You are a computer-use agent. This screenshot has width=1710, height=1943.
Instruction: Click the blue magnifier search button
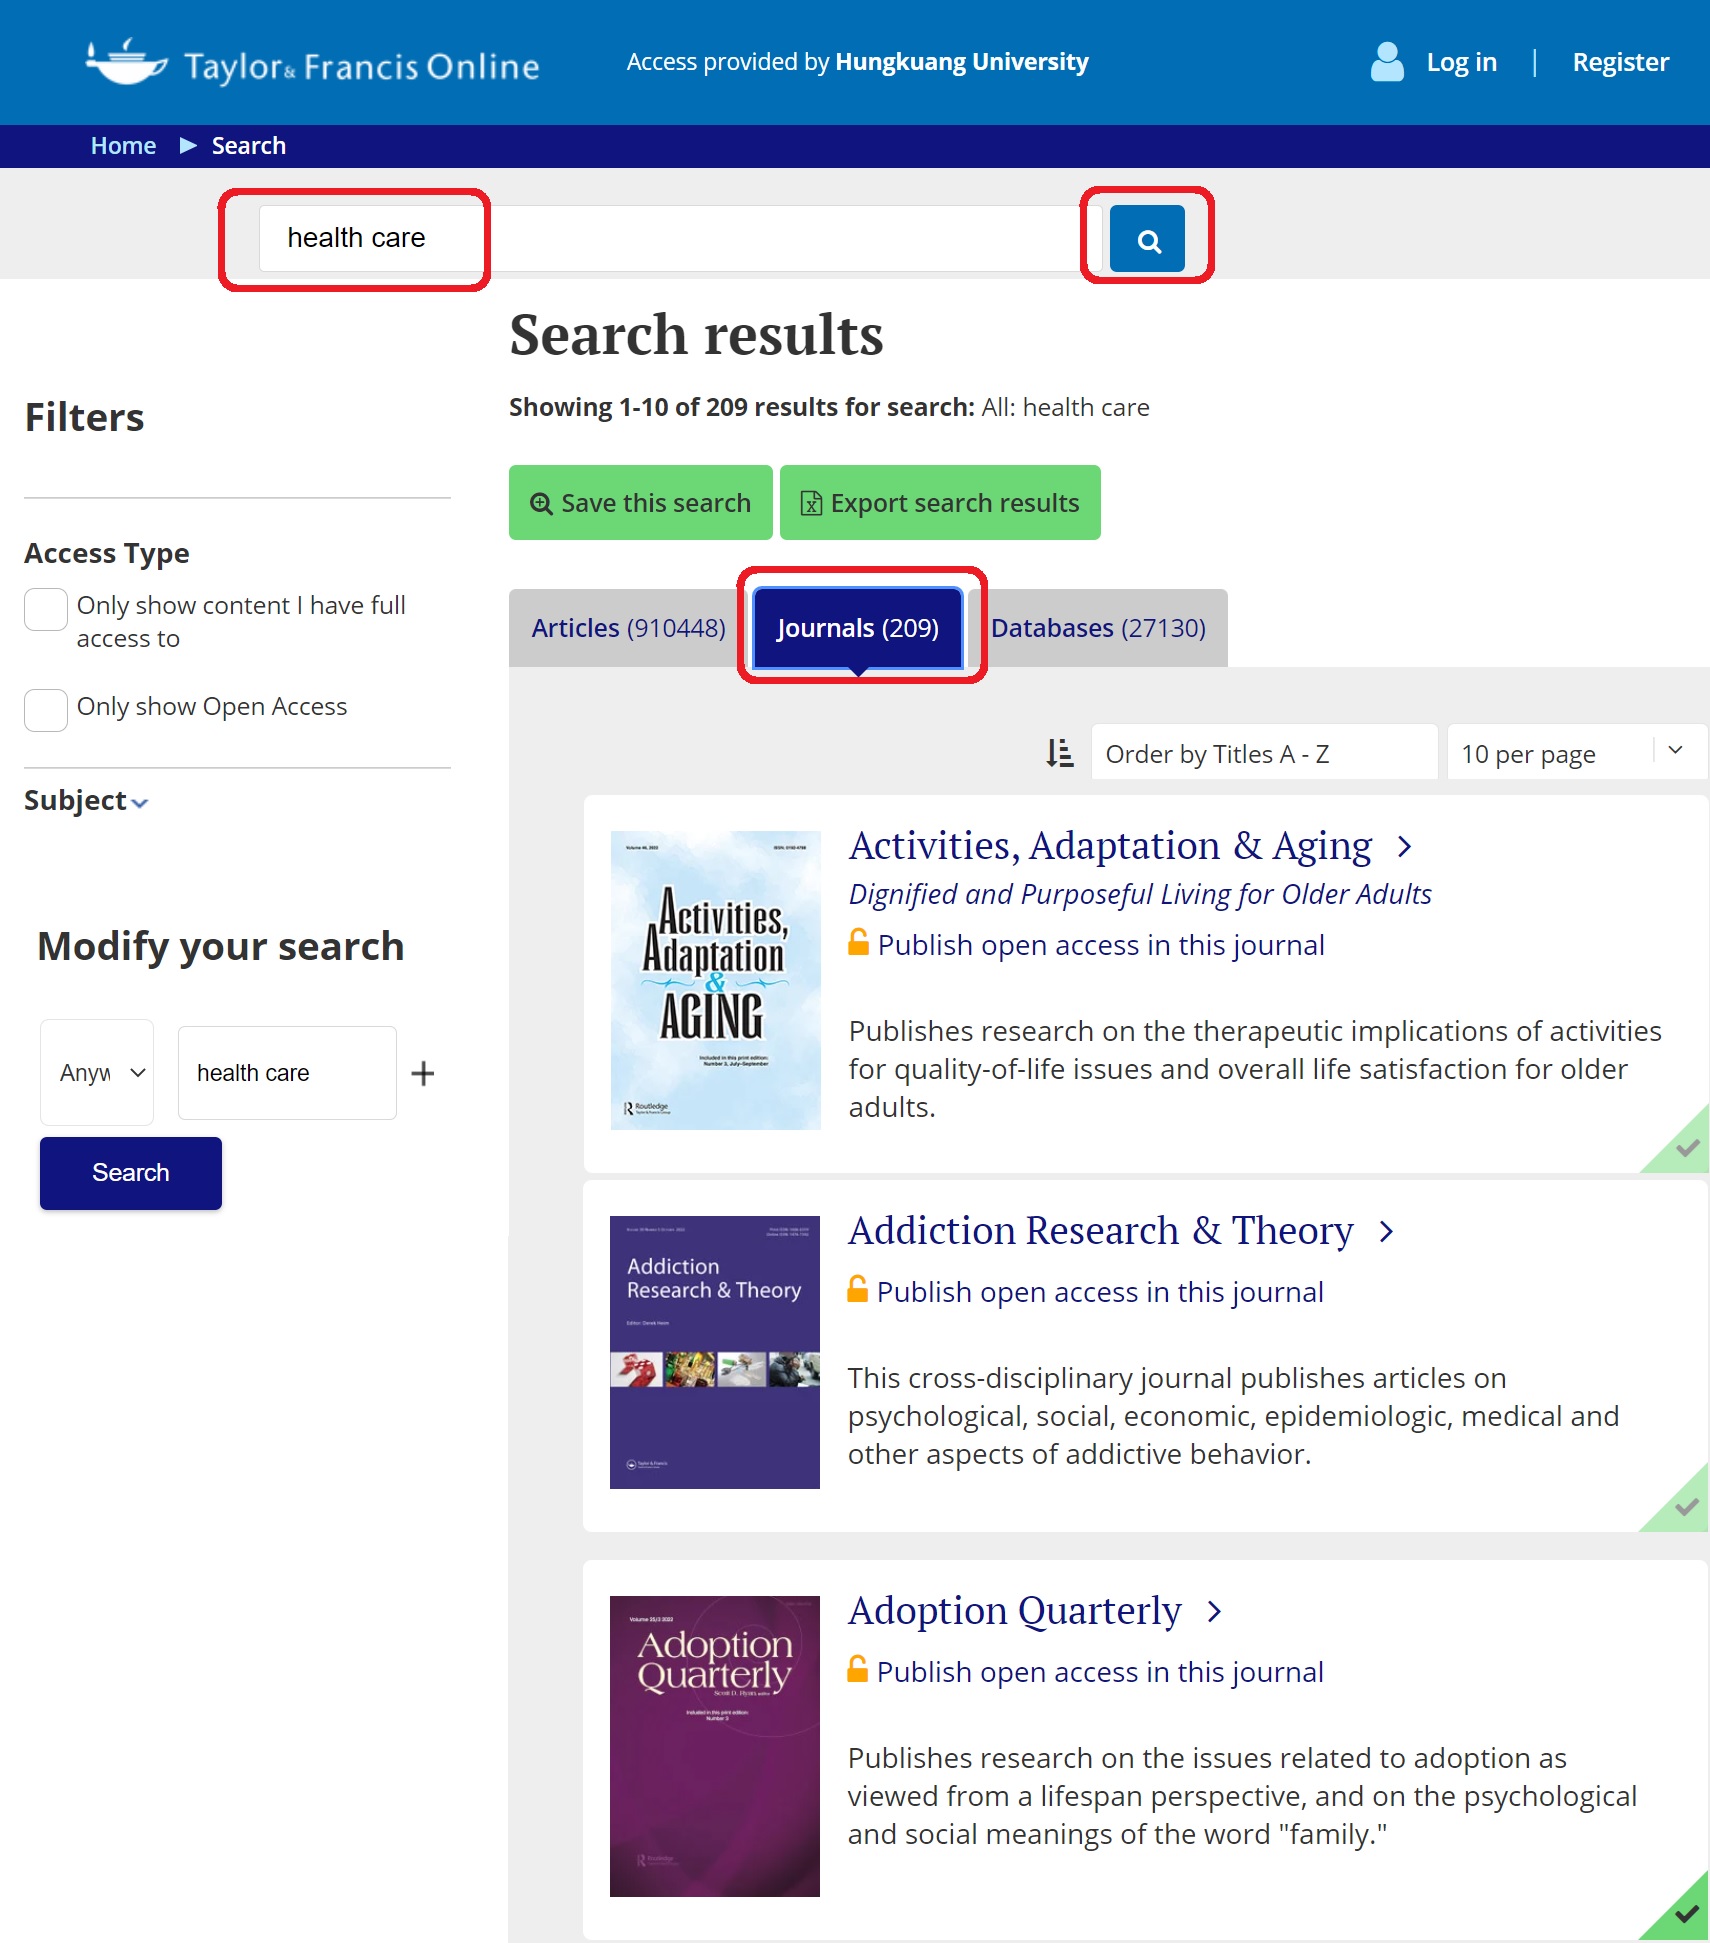[x=1147, y=239]
